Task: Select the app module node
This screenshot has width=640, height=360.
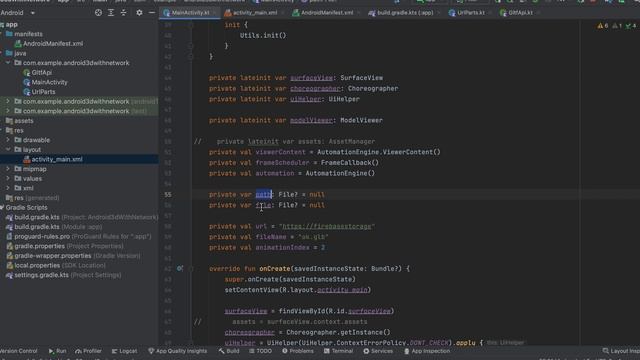Action: point(11,24)
